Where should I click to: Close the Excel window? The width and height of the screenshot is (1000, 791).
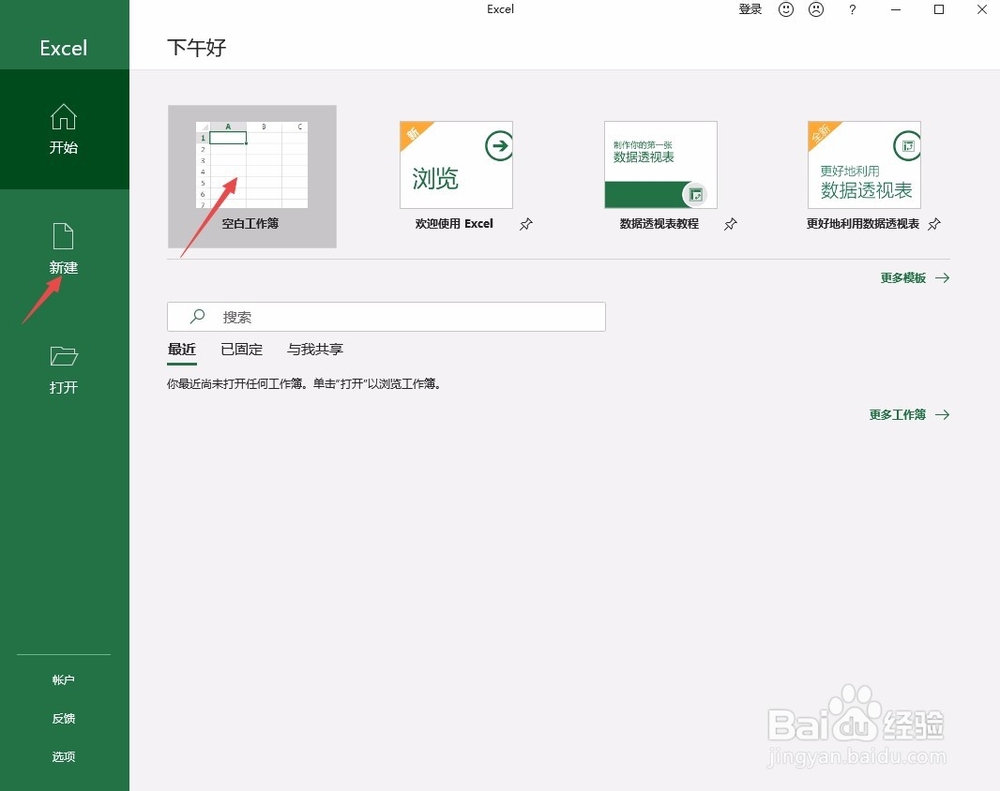(982, 10)
